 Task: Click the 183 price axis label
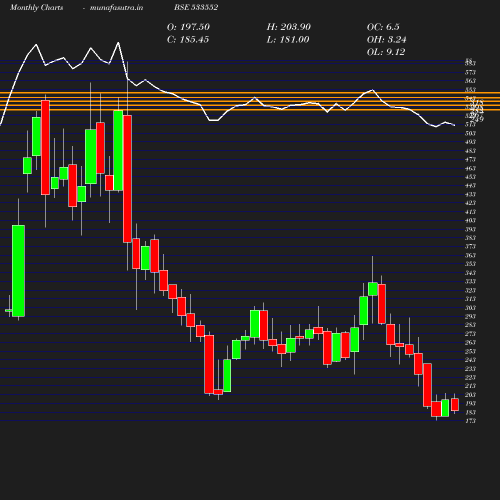pos(470,412)
